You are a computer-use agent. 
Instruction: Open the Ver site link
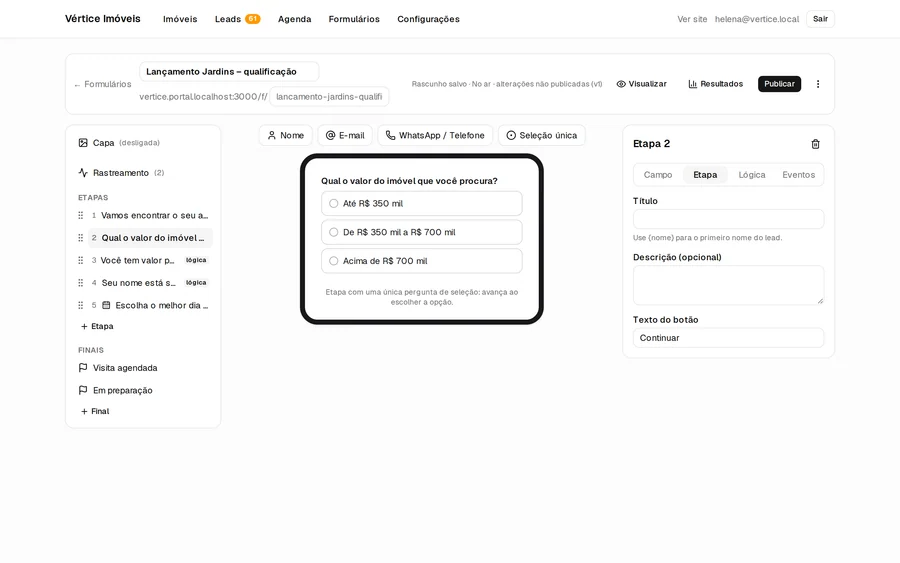click(692, 19)
